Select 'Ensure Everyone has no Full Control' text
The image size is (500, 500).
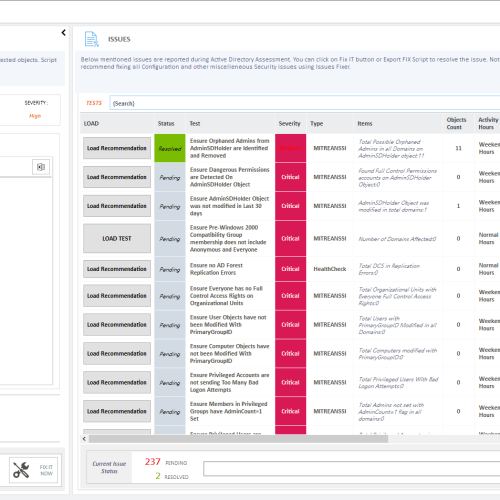(x=226, y=296)
